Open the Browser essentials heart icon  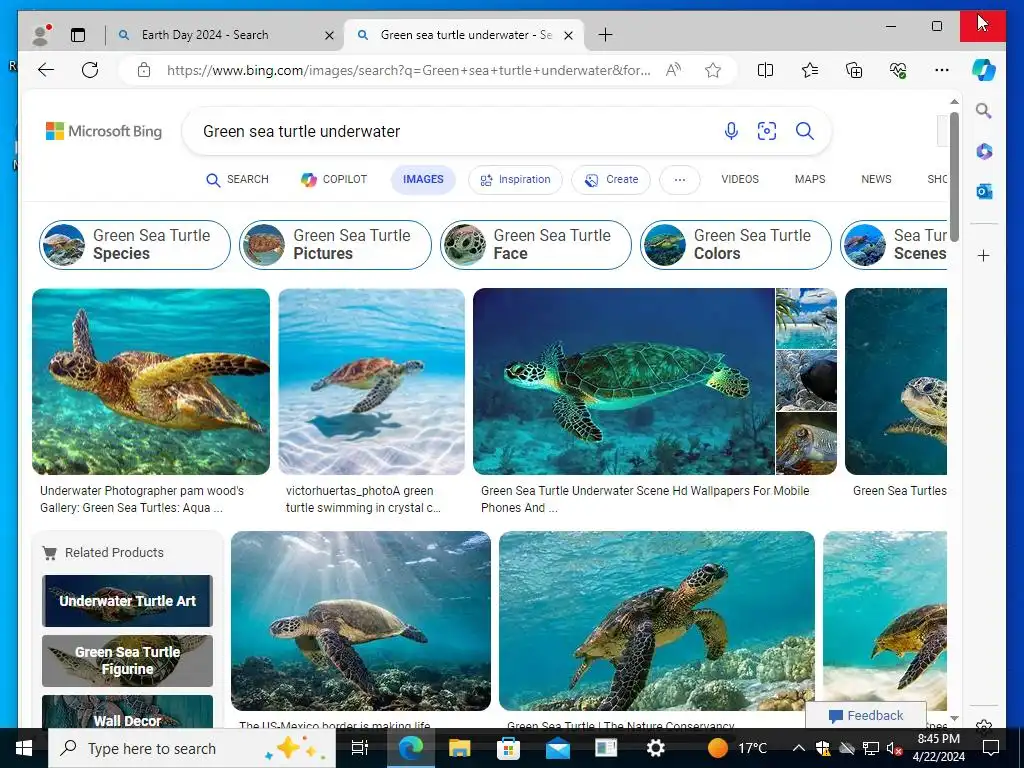coord(898,70)
